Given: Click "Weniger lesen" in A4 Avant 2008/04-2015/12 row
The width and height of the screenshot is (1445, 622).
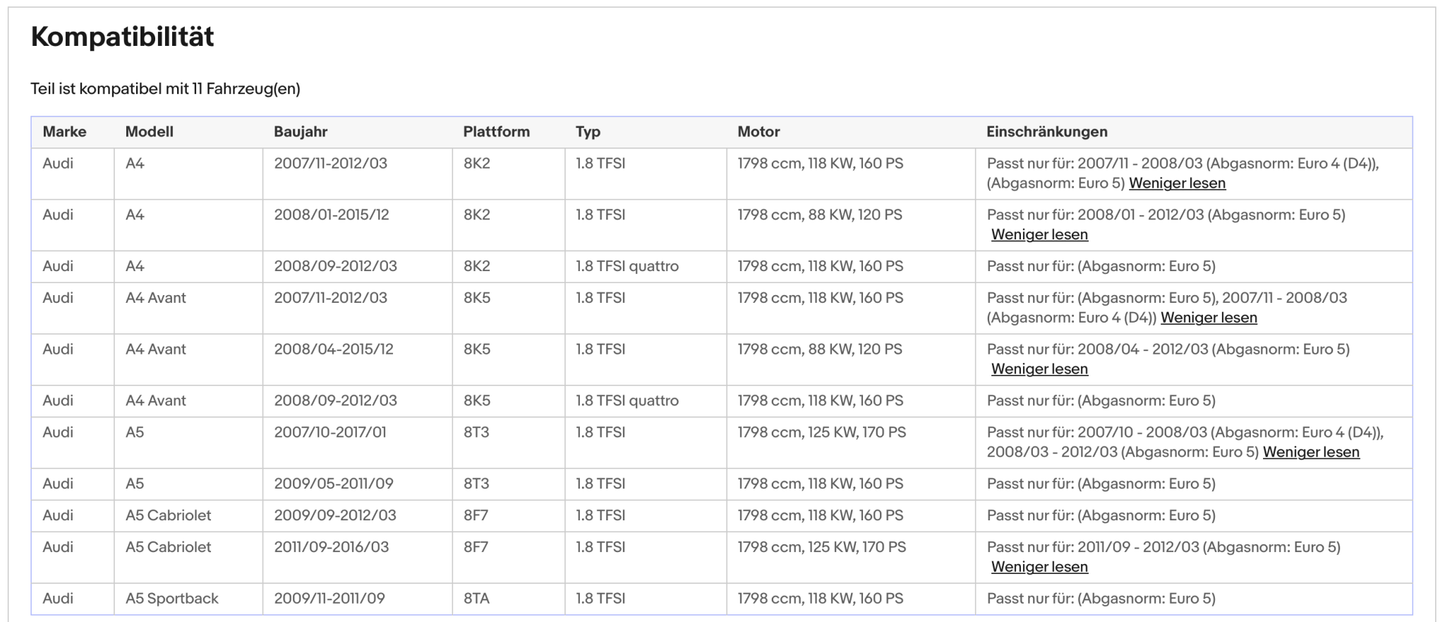Looking at the screenshot, I should [1039, 369].
